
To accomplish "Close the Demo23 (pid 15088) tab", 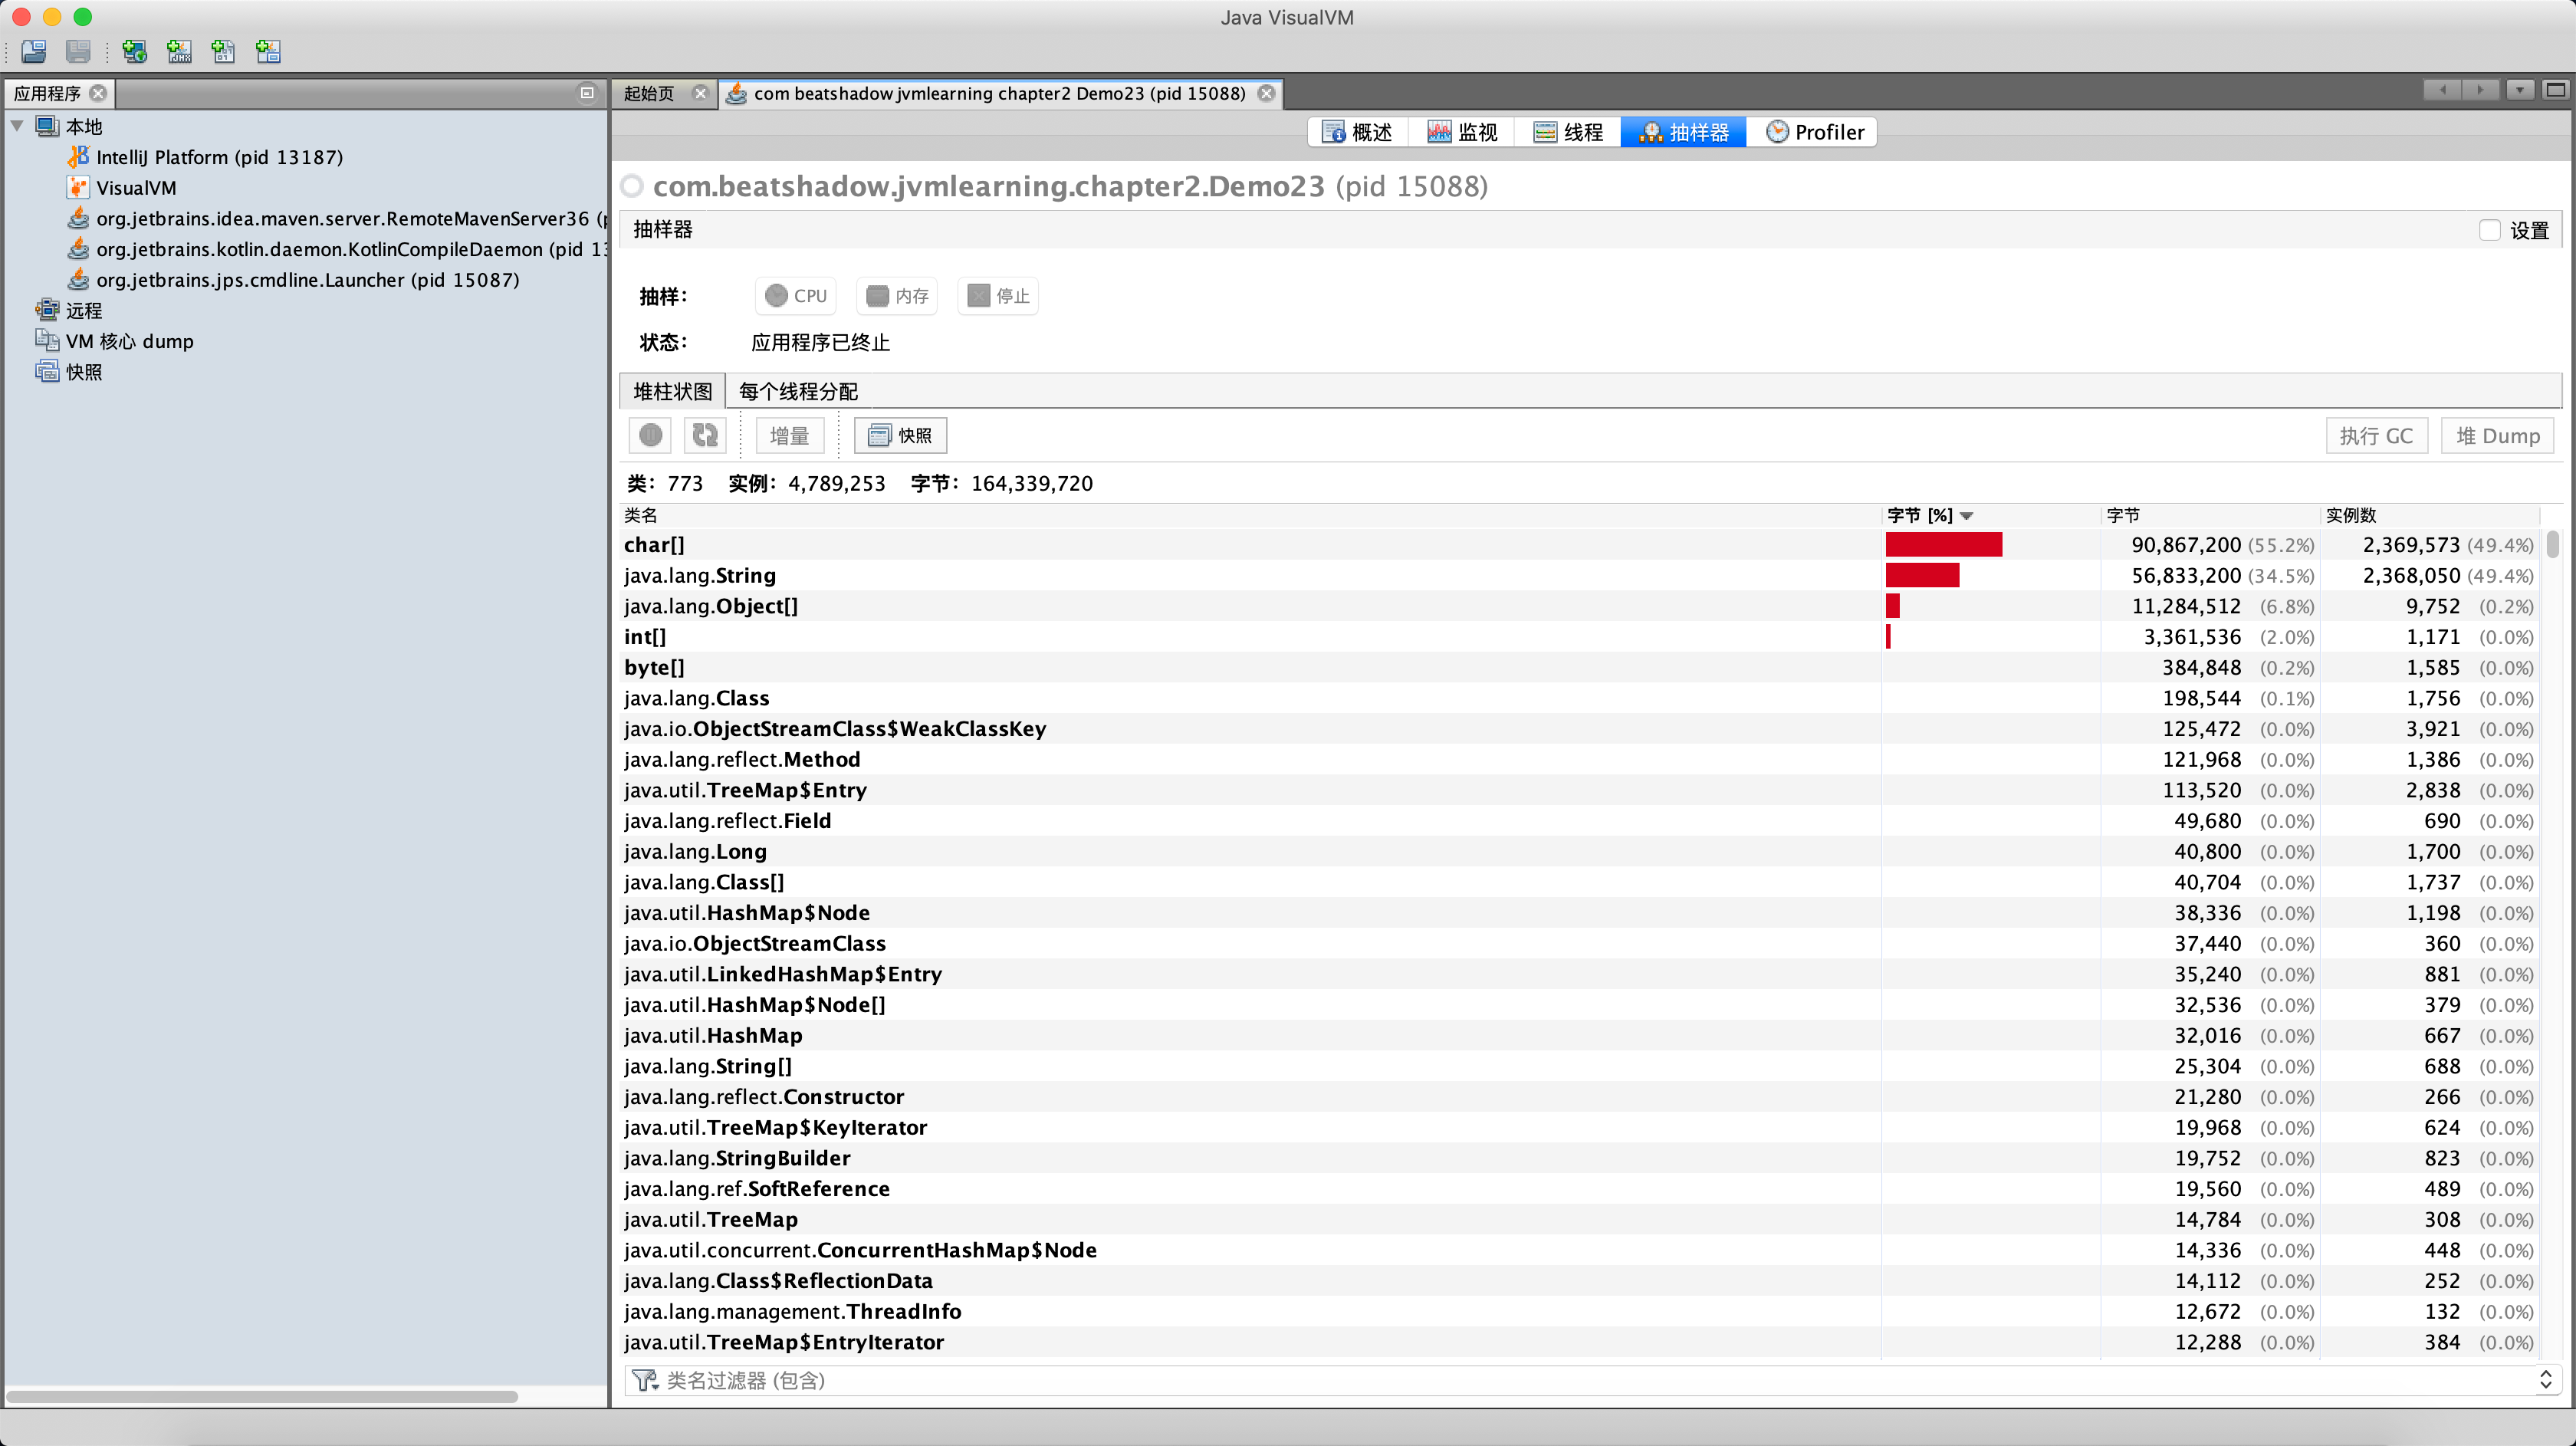I will (1266, 93).
